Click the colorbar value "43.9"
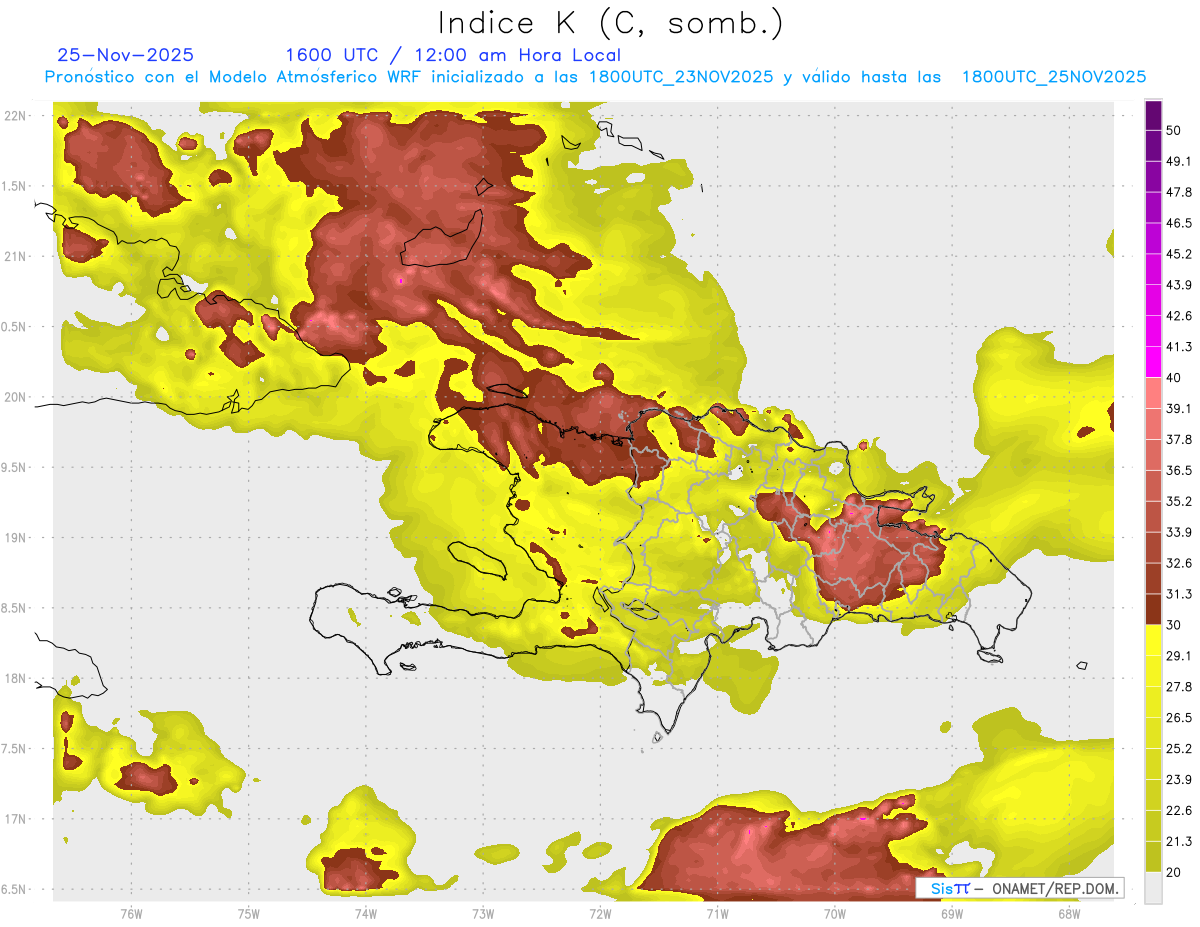This screenshot has height=927, width=1200. pyautogui.click(x=1179, y=285)
